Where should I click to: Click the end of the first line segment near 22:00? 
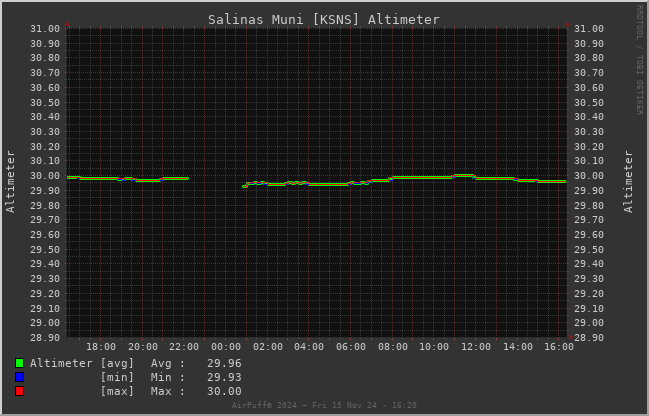(187, 178)
